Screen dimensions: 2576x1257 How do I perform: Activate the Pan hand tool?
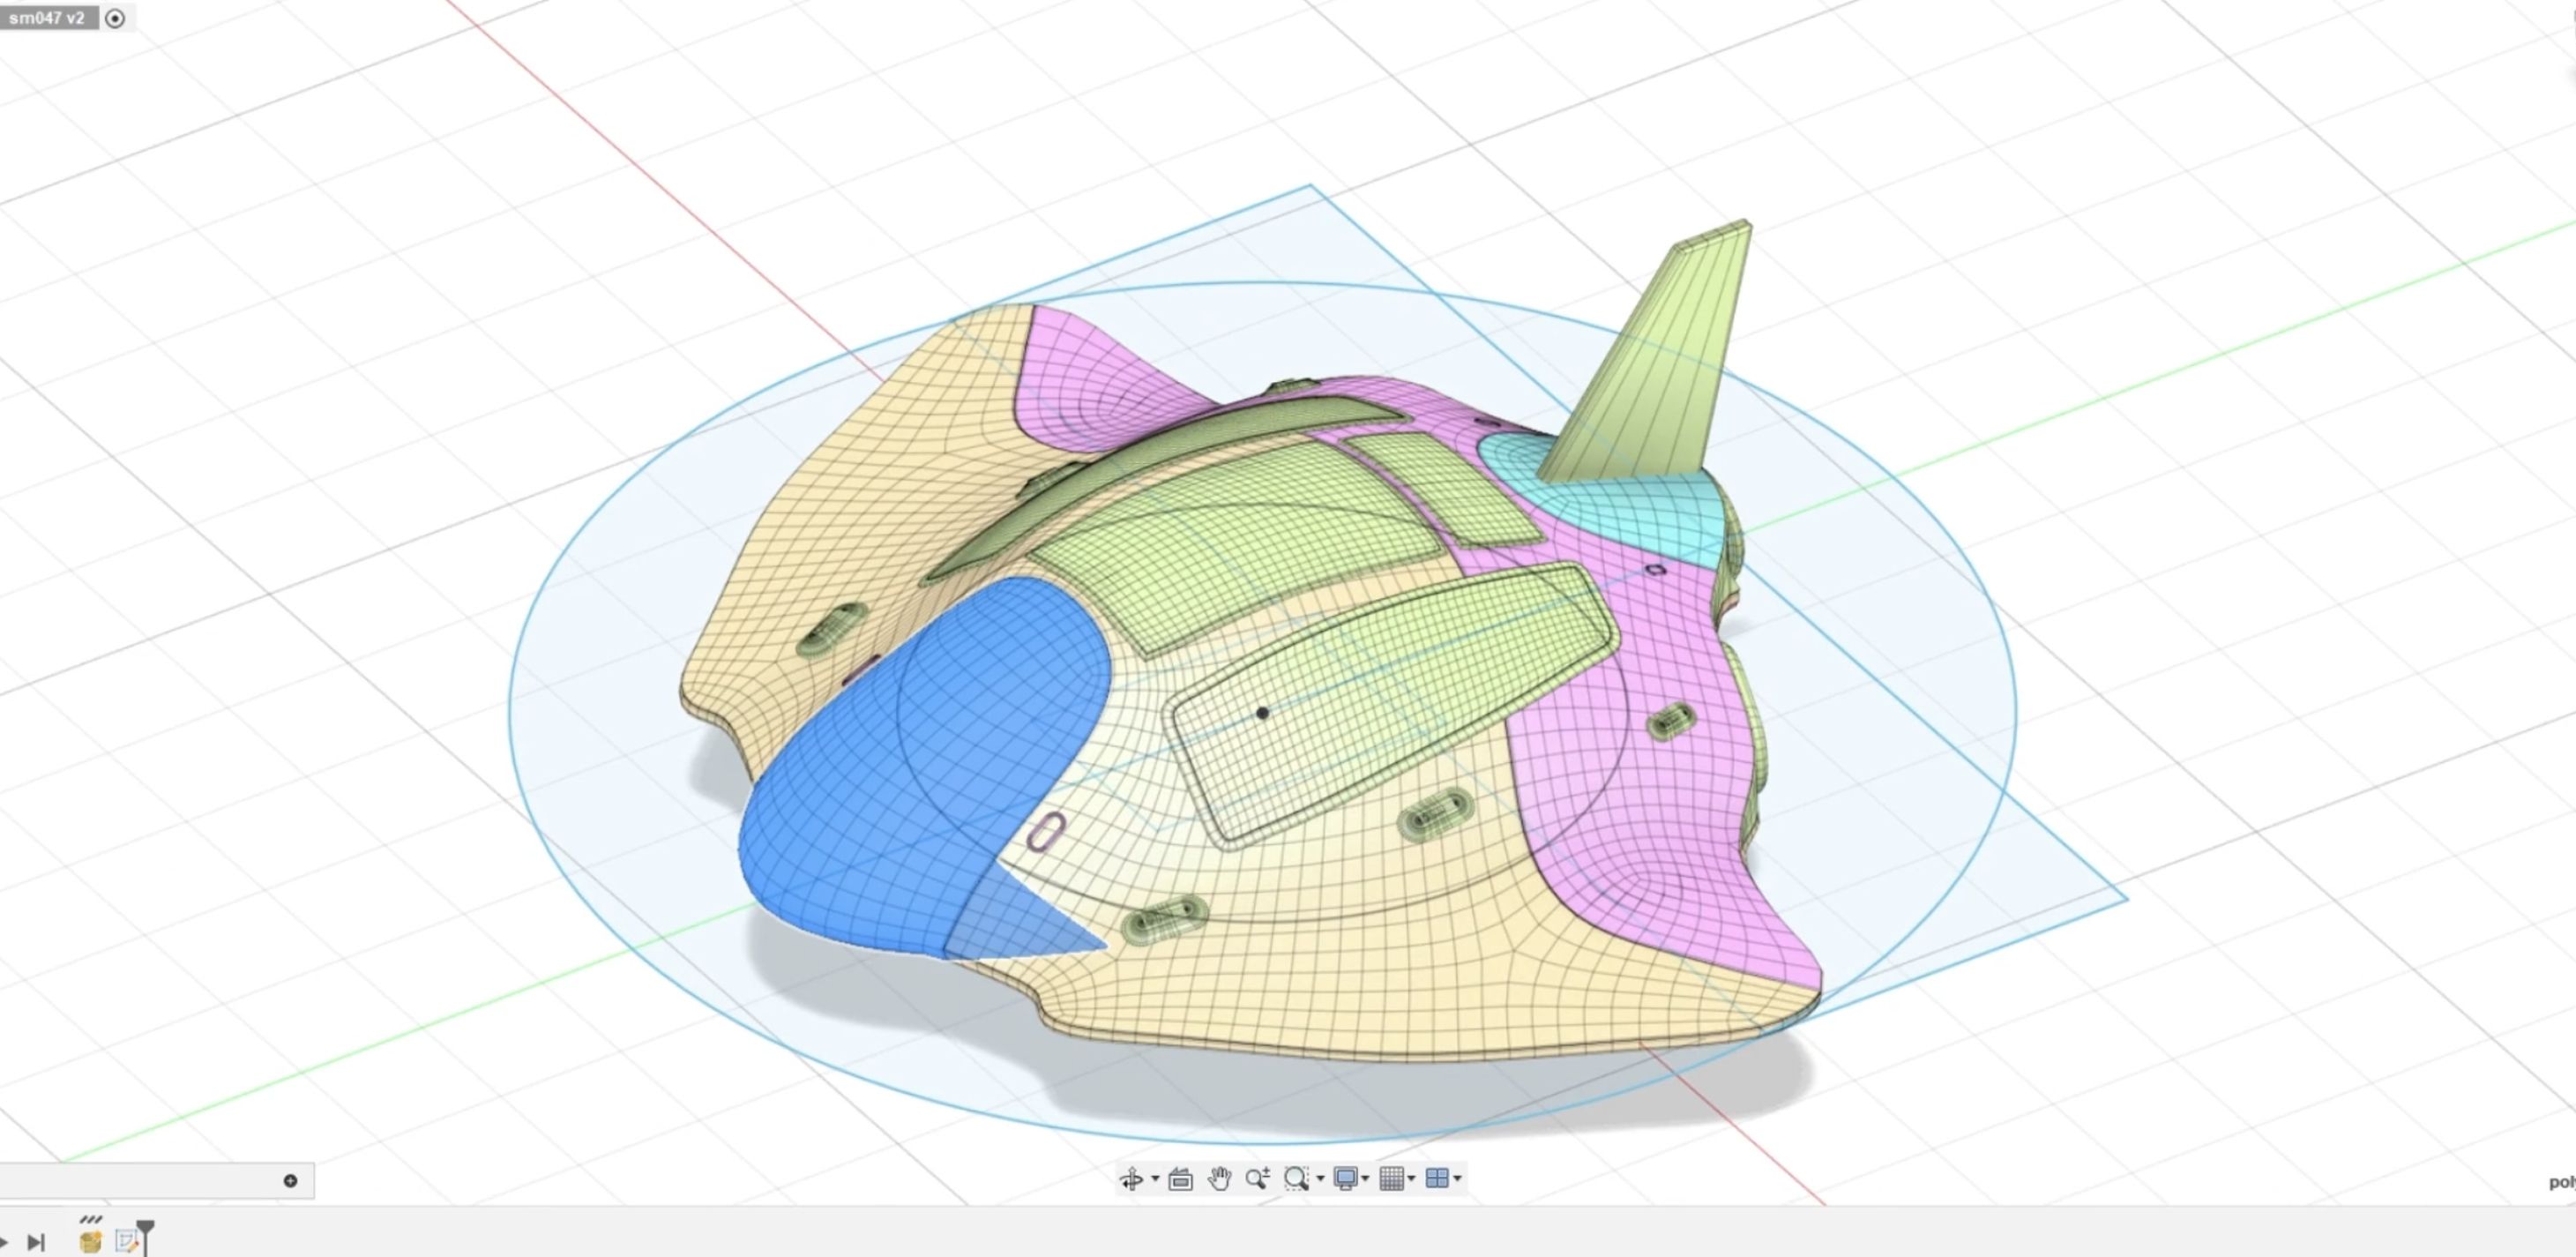point(1219,1179)
